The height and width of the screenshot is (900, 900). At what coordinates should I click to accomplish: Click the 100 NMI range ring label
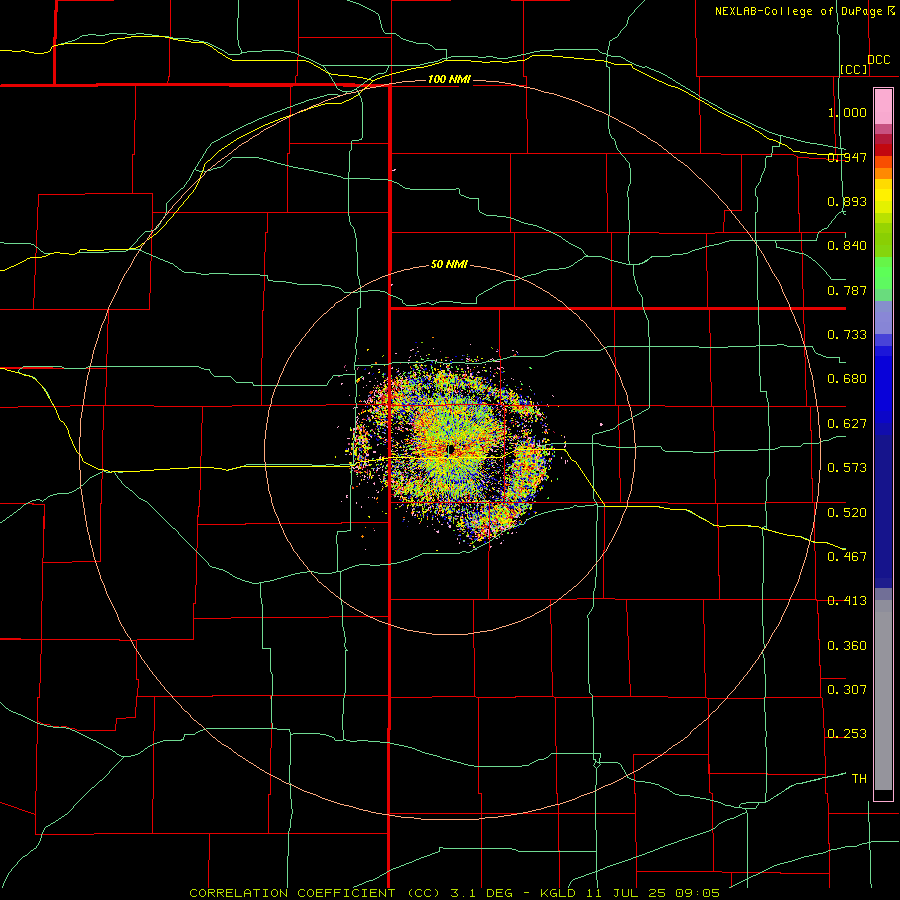click(449, 79)
